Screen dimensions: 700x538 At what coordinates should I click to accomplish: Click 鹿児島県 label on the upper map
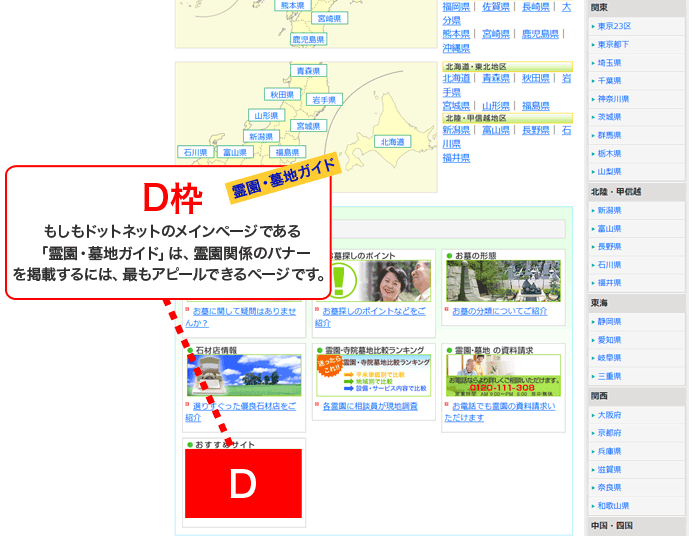308,39
